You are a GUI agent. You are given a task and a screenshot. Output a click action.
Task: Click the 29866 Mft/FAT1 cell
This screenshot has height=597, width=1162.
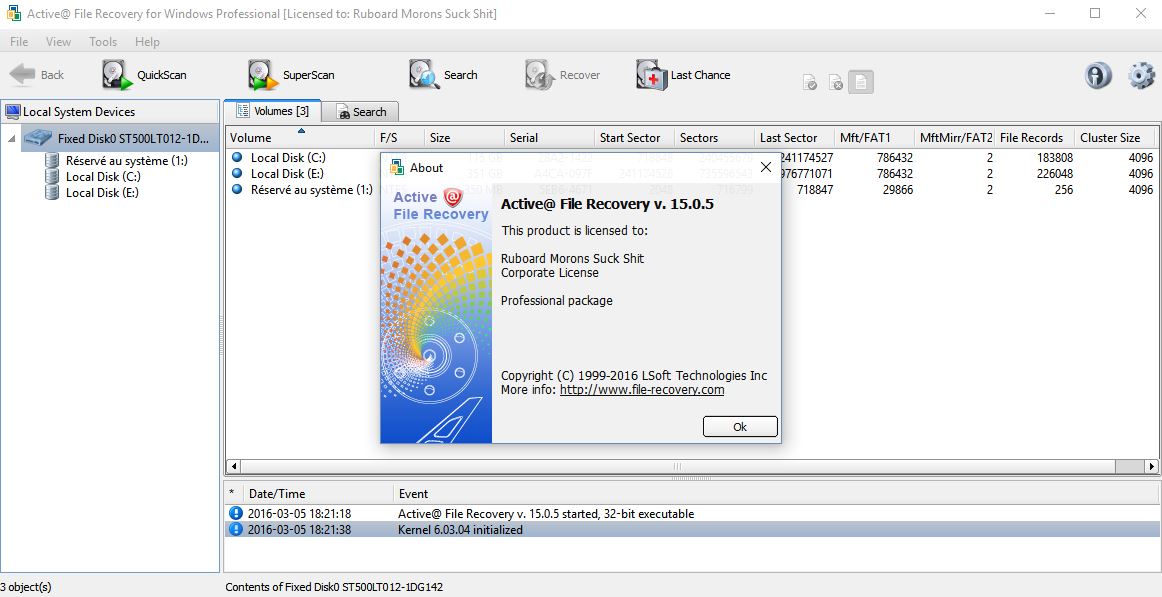(x=897, y=190)
